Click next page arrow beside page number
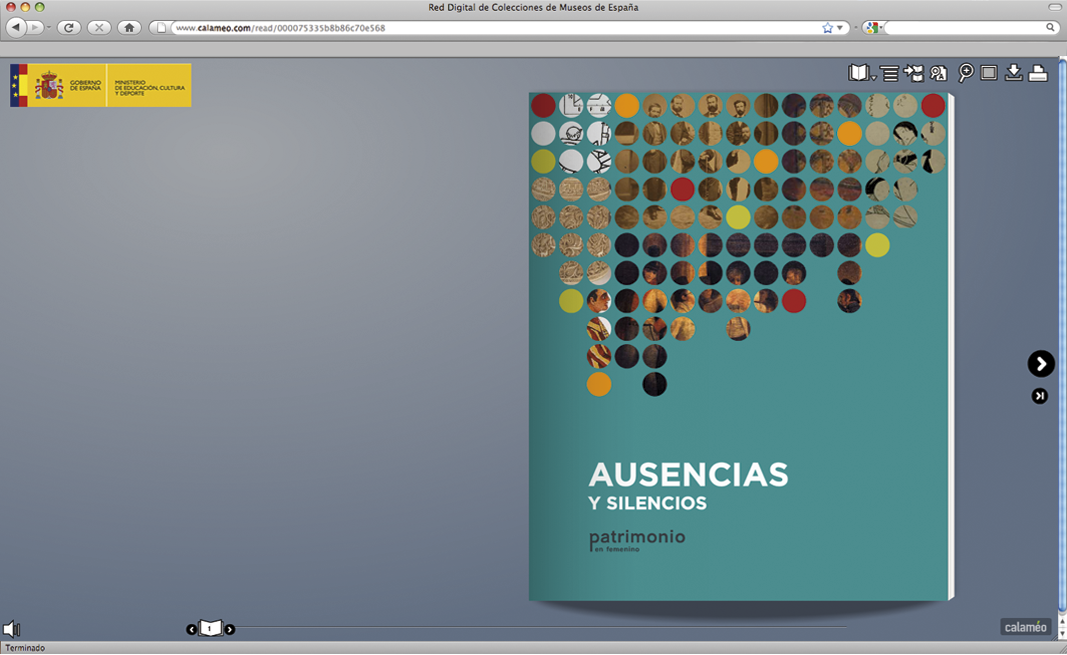The height and width of the screenshot is (655, 1067). click(230, 629)
